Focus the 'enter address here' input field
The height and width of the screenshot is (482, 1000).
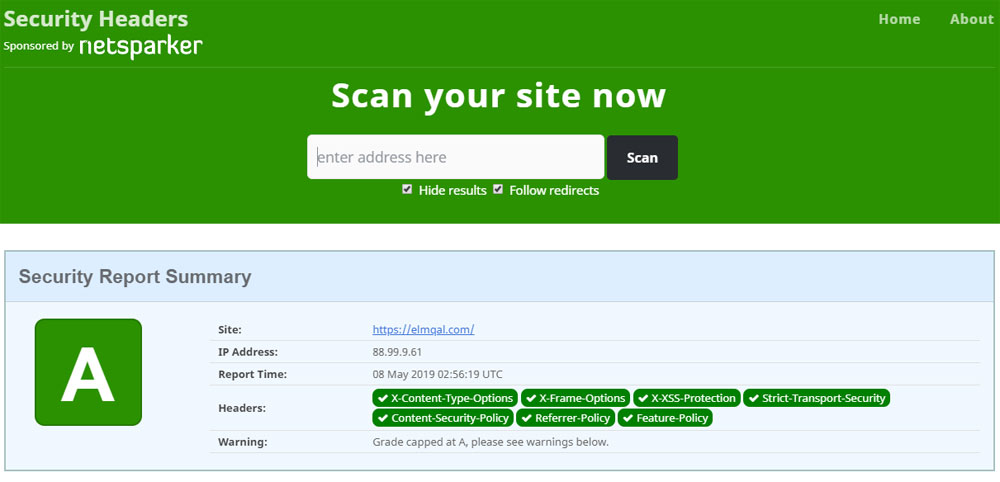tap(455, 157)
